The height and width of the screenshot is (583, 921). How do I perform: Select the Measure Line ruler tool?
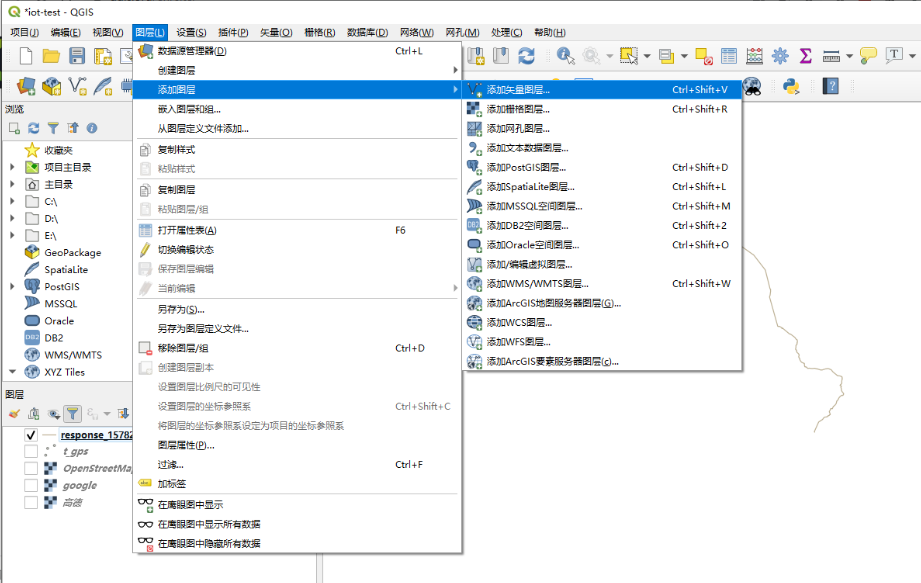tap(831, 56)
